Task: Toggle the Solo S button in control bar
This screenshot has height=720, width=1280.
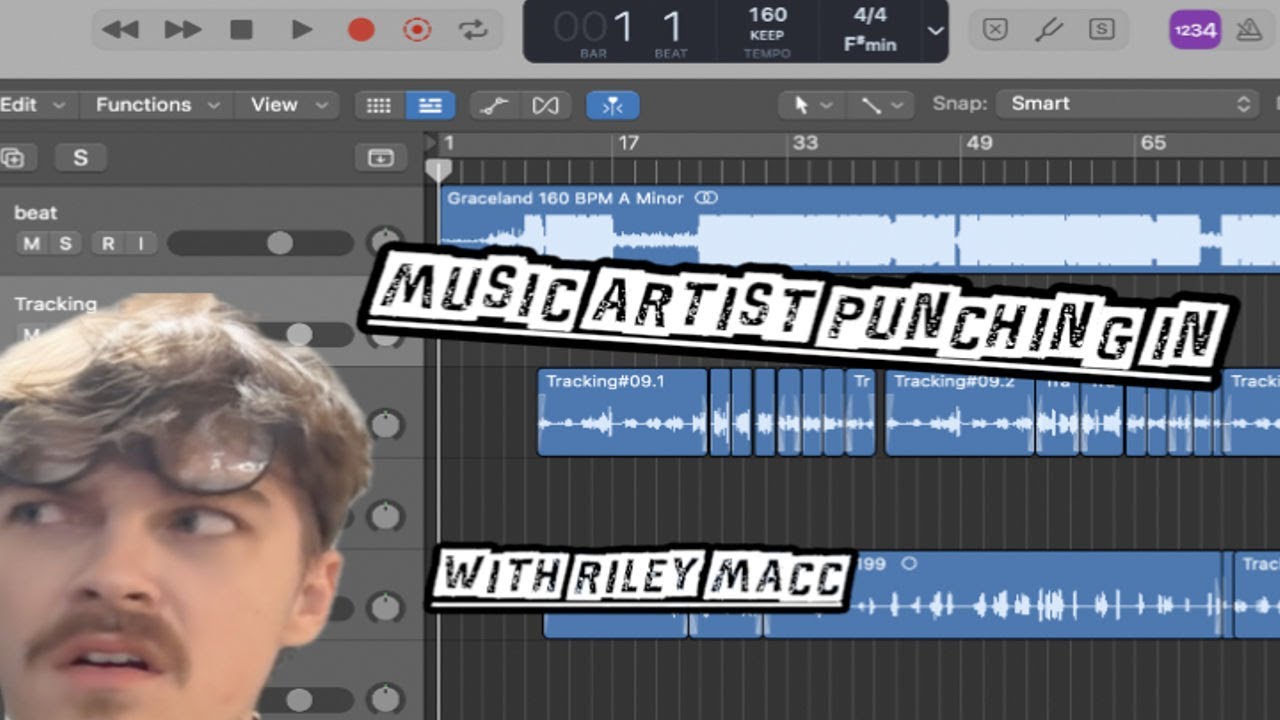Action: 1102,30
